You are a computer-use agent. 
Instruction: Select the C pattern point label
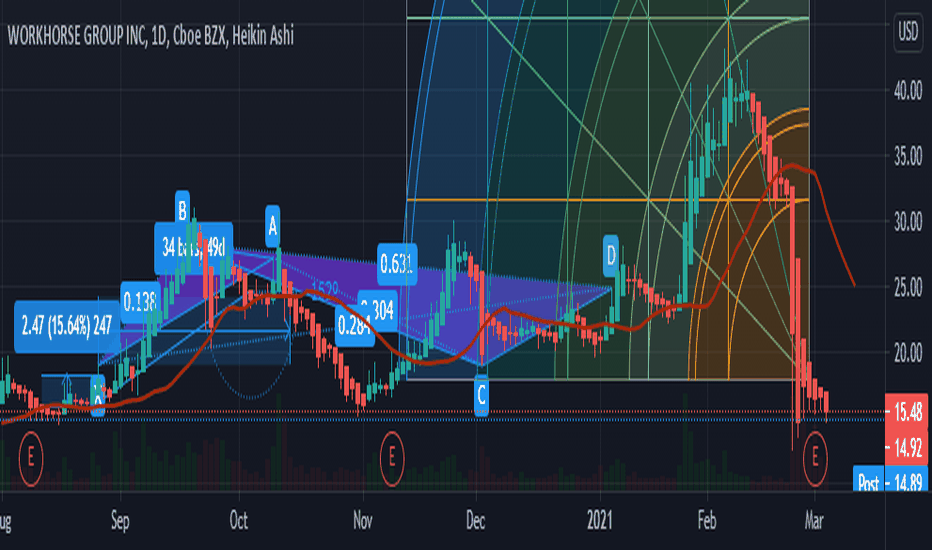pos(481,395)
